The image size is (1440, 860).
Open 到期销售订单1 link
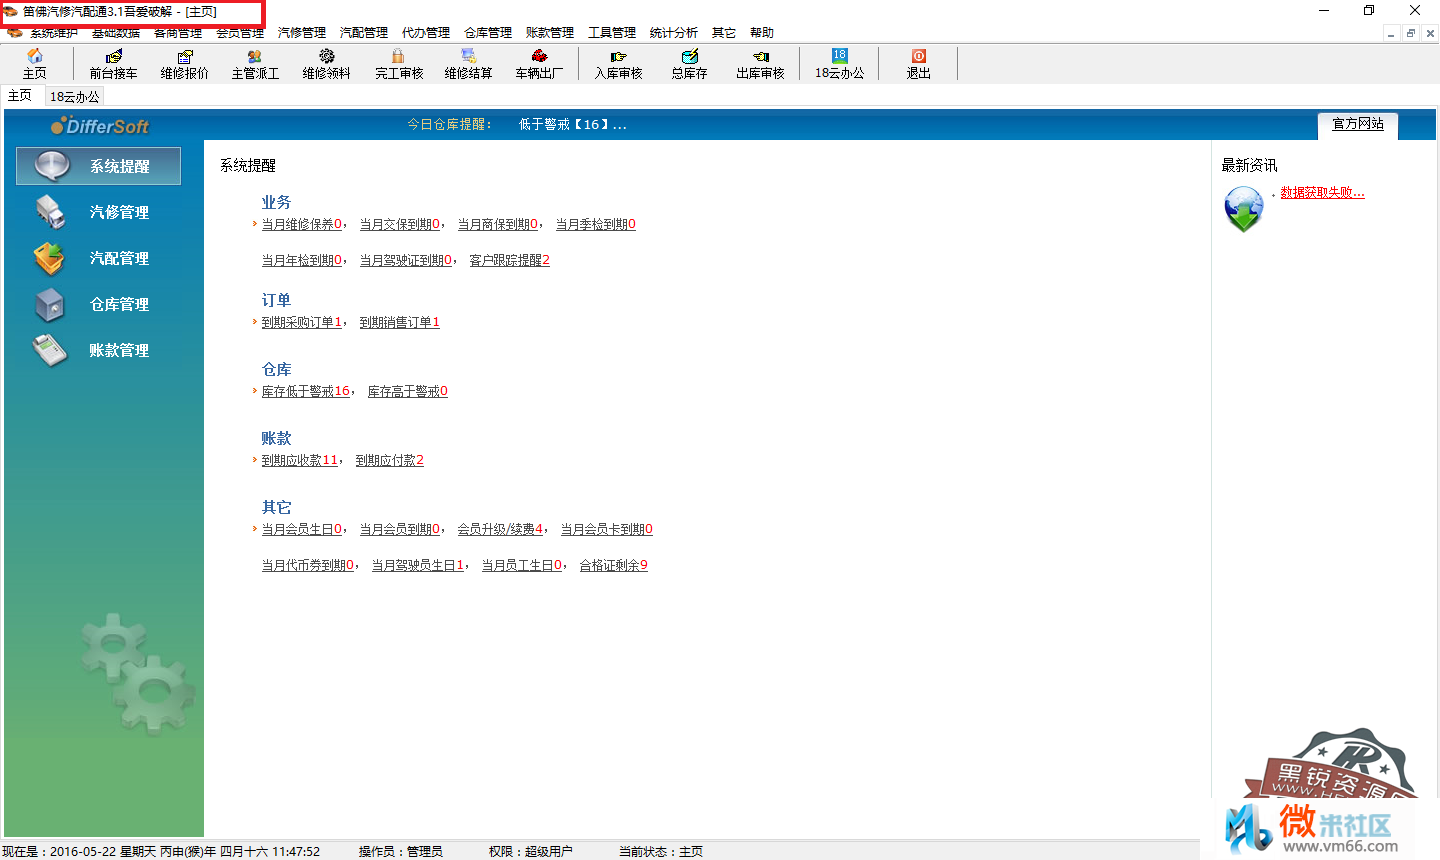tap(400, 323)
